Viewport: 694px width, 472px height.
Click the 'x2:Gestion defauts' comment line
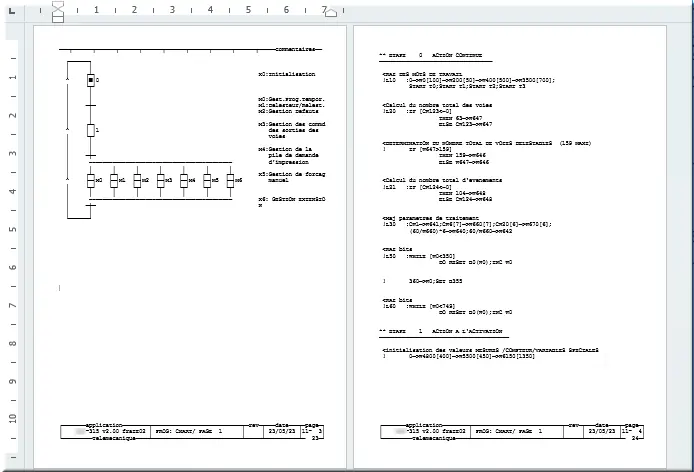288,111
